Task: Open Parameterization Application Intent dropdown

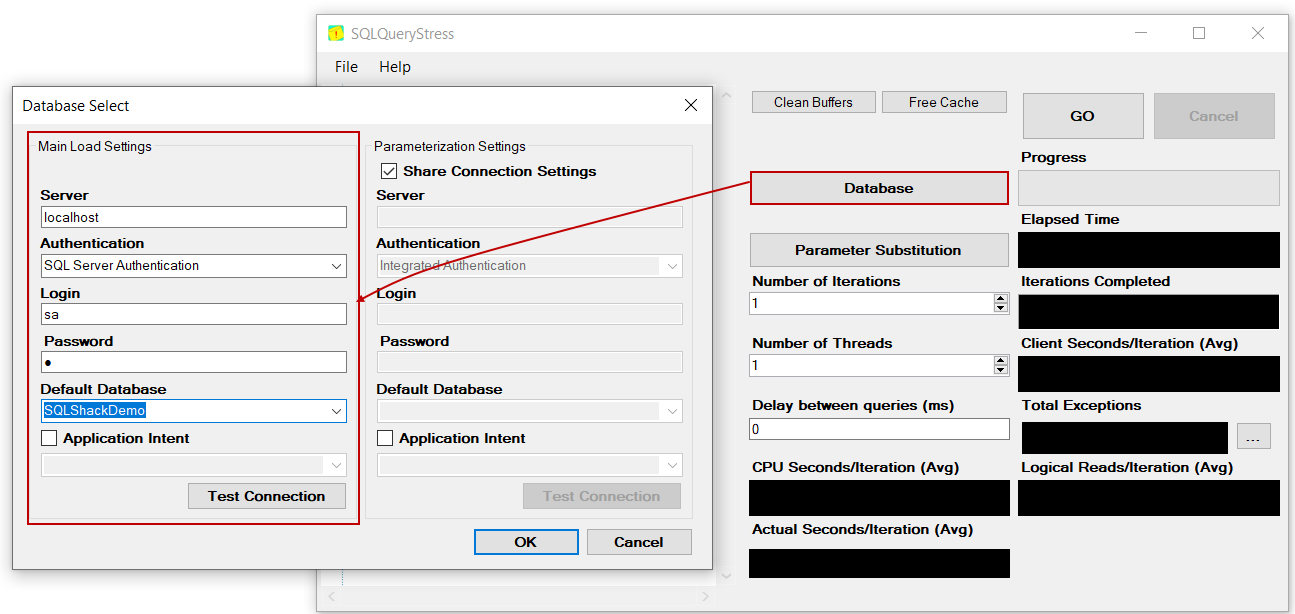Action: click(x=672, y=465)
